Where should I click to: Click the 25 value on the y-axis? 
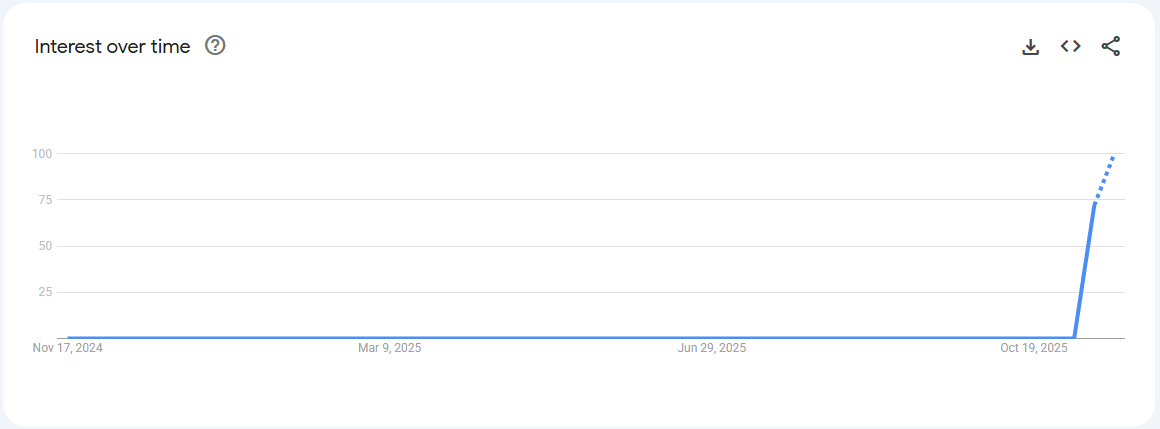[x=44, y=292]
